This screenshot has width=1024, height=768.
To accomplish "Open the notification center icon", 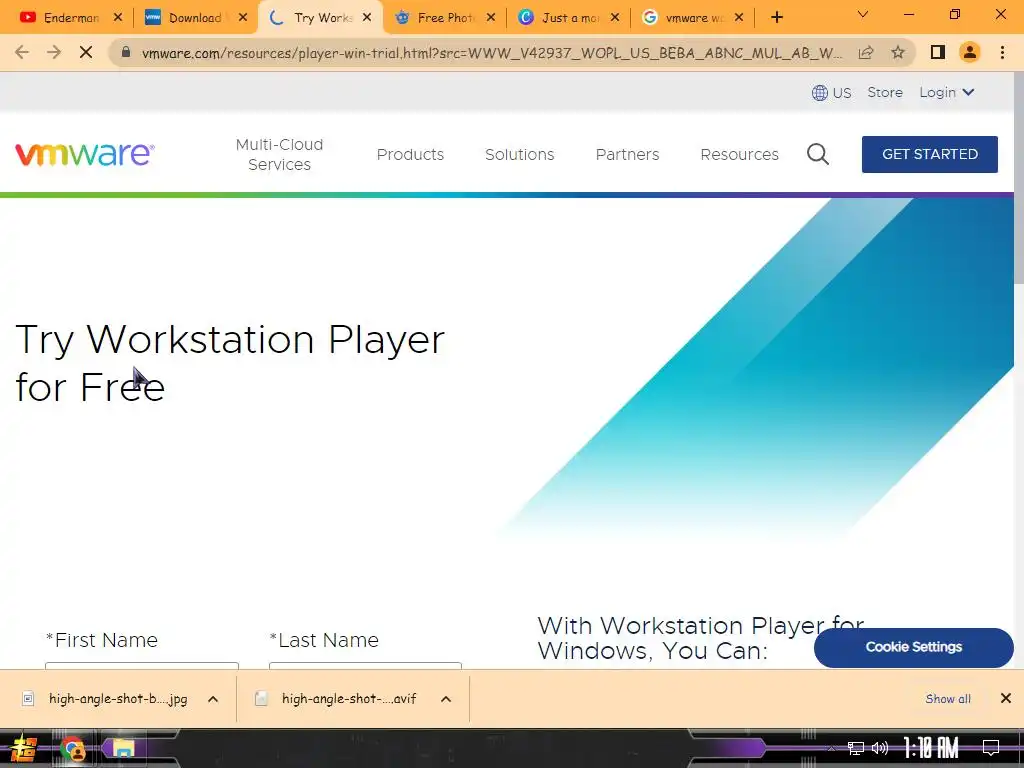I will pos(991,748).
